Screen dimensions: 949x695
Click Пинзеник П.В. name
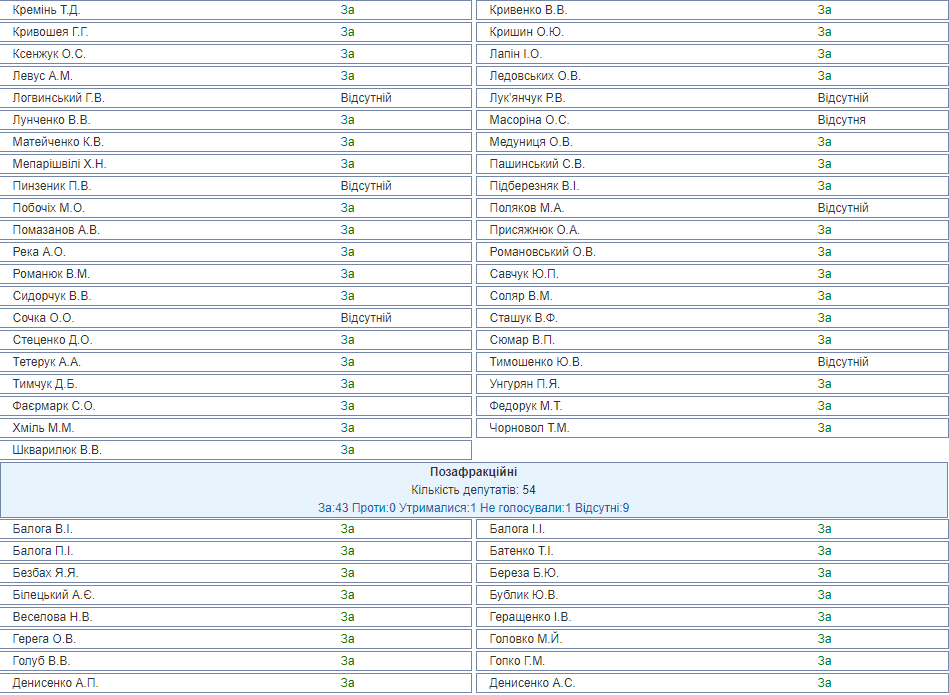point(52,186)
